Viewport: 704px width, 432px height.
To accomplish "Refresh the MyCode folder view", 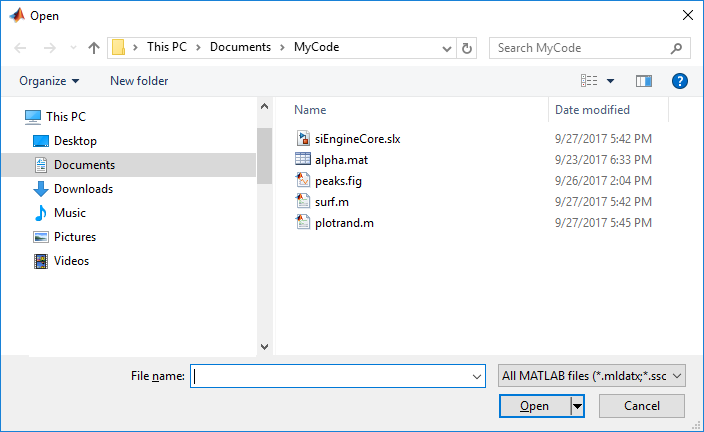I will [467, 48].
